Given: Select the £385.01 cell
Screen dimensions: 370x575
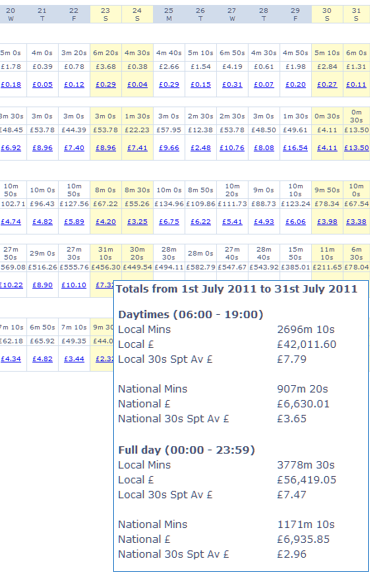Looking at the screenshot, I should 296,267.
